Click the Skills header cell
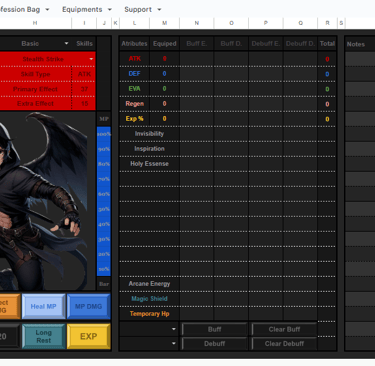This screenshot has width=375, height=366. click(84, 43)
